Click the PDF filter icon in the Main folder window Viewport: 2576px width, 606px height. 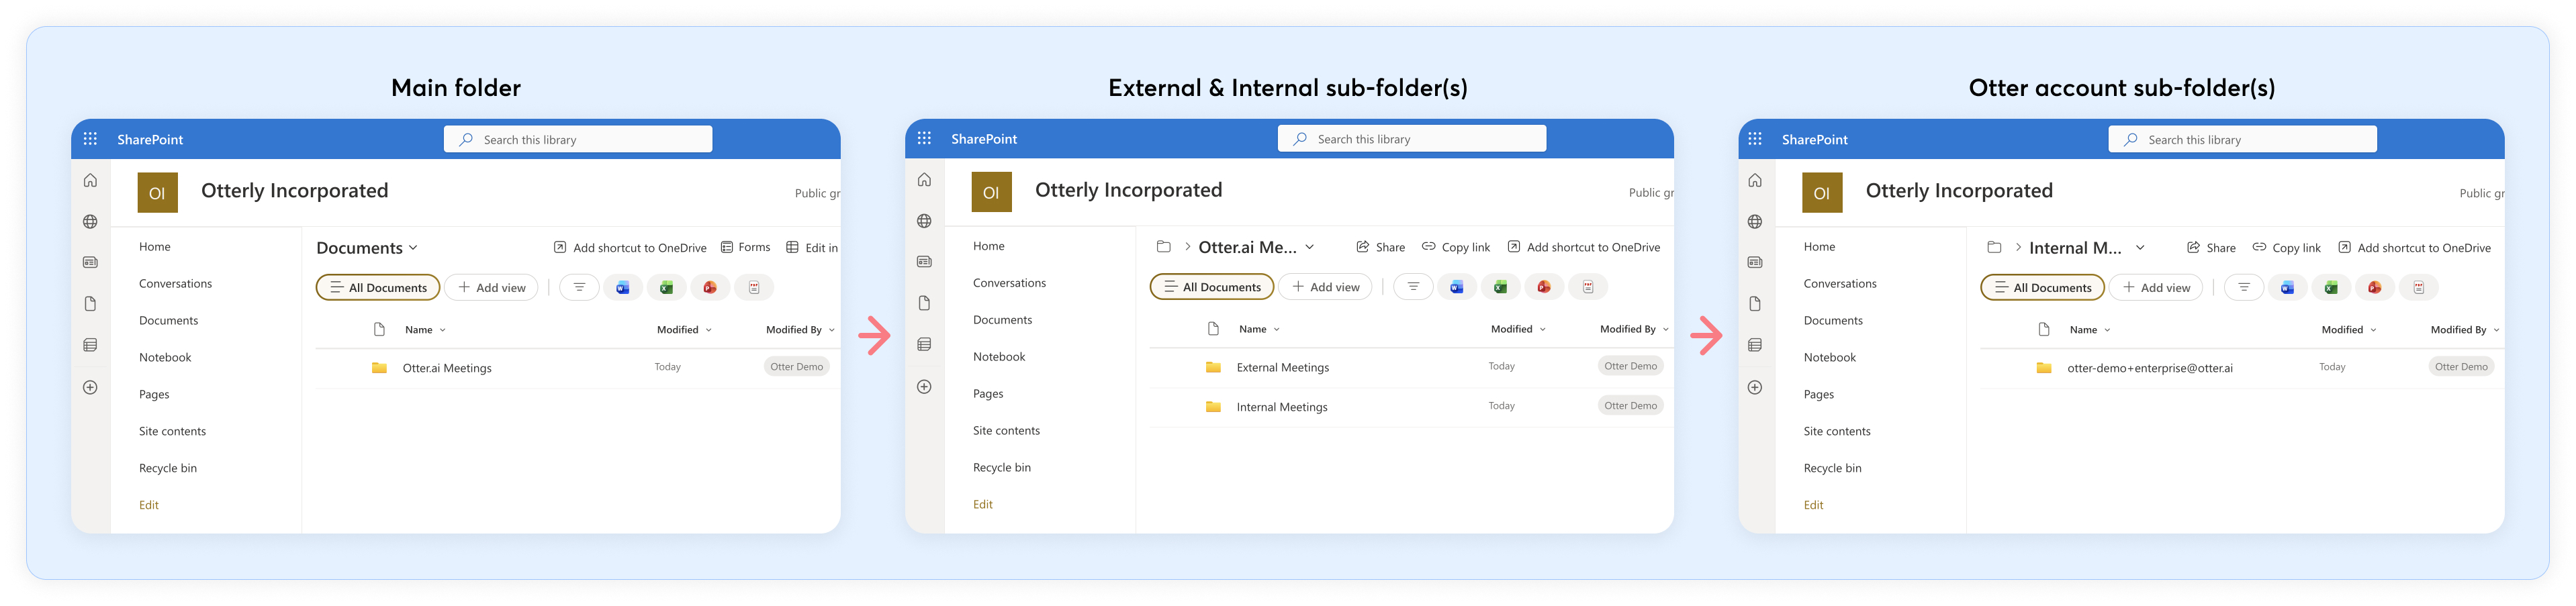pos(754,288)
